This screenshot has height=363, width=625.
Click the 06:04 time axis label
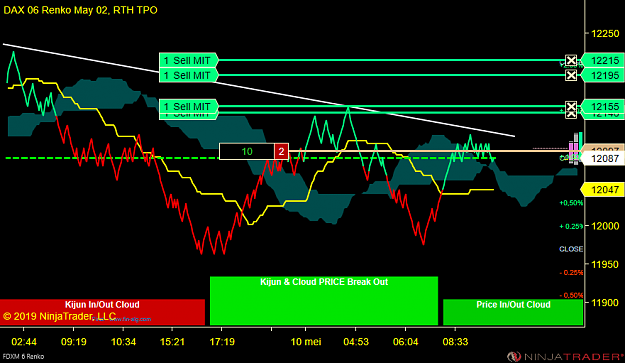pos(405,342)
